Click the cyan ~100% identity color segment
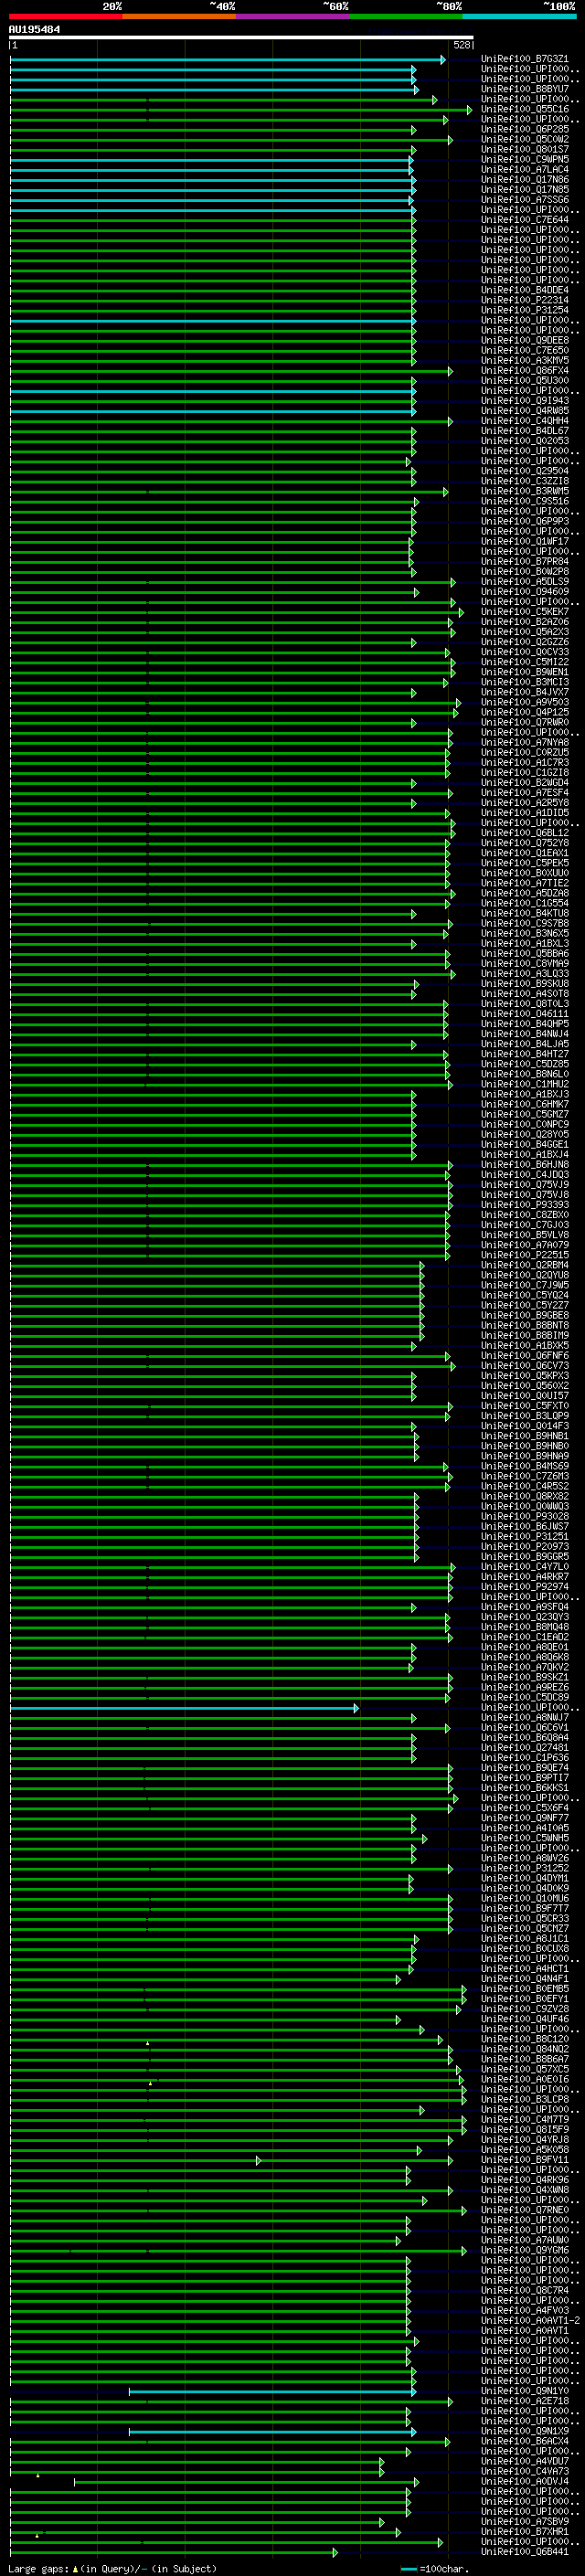This screenshot has height=2576, width=585. coord(520,16)
